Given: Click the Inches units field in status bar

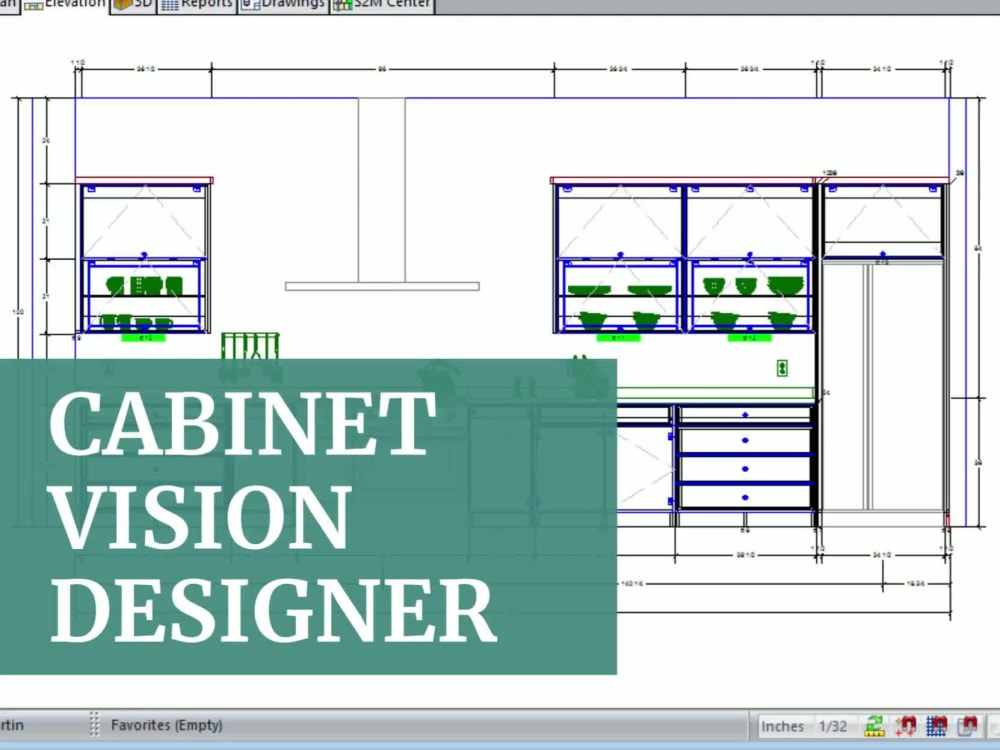Looking at the screenshot, I should click(x=782, y=726).
